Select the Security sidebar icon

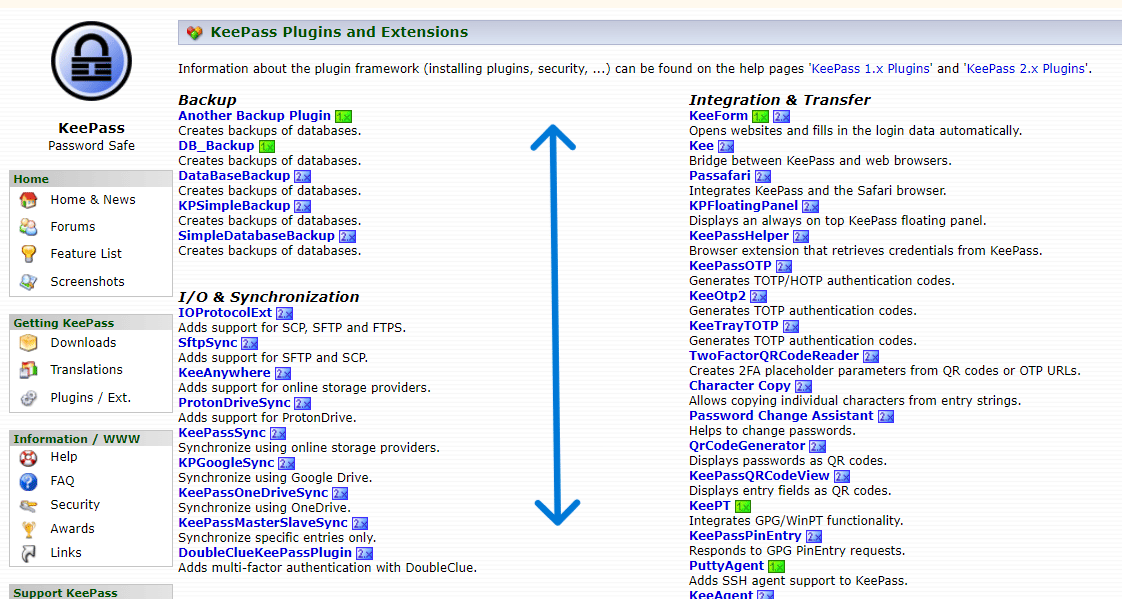(29, 505)
